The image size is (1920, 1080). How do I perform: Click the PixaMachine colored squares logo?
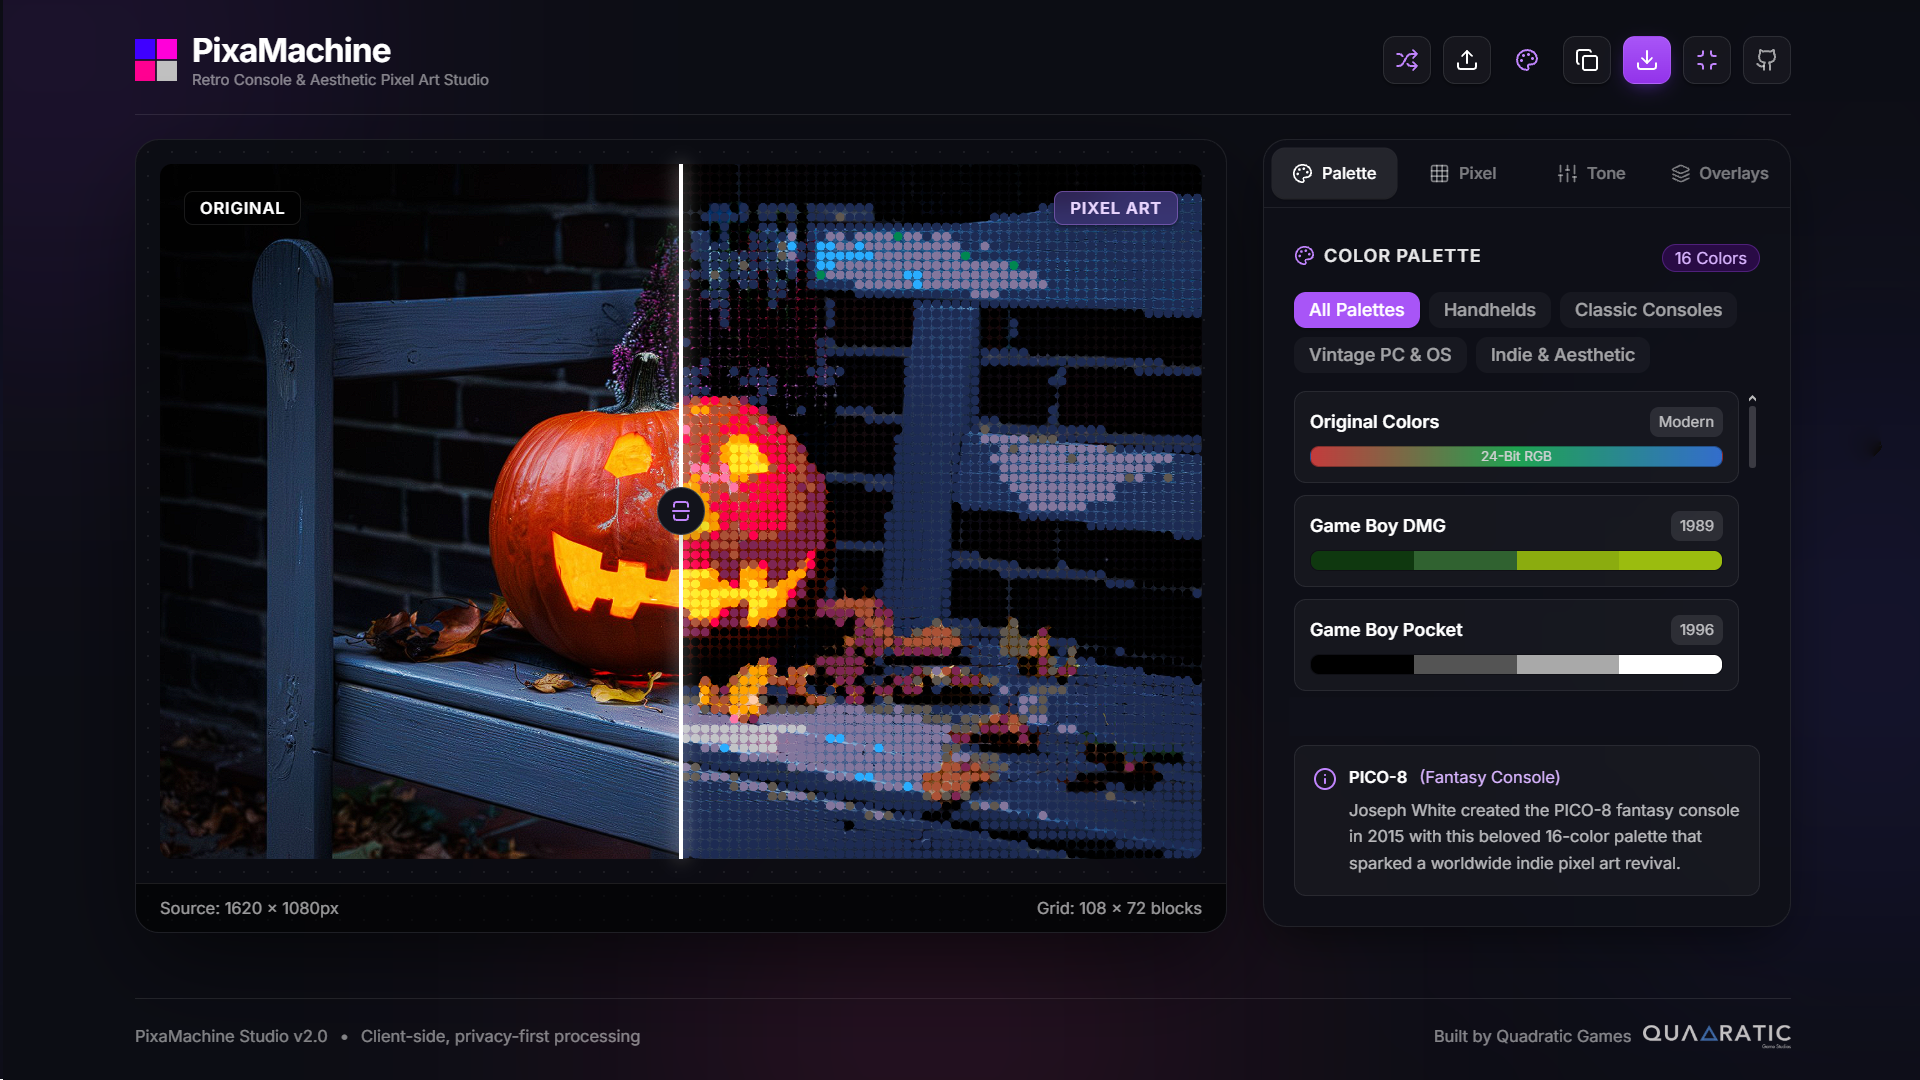[x=156, y=60]
